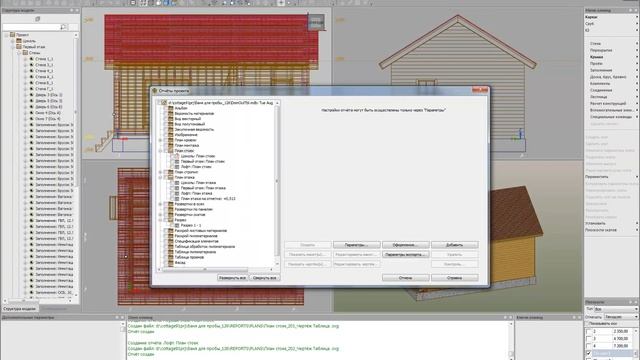Click the drawing icon beside Разрез 1 - 1
This screenshot has width=640, height=360.
[177, 225]
